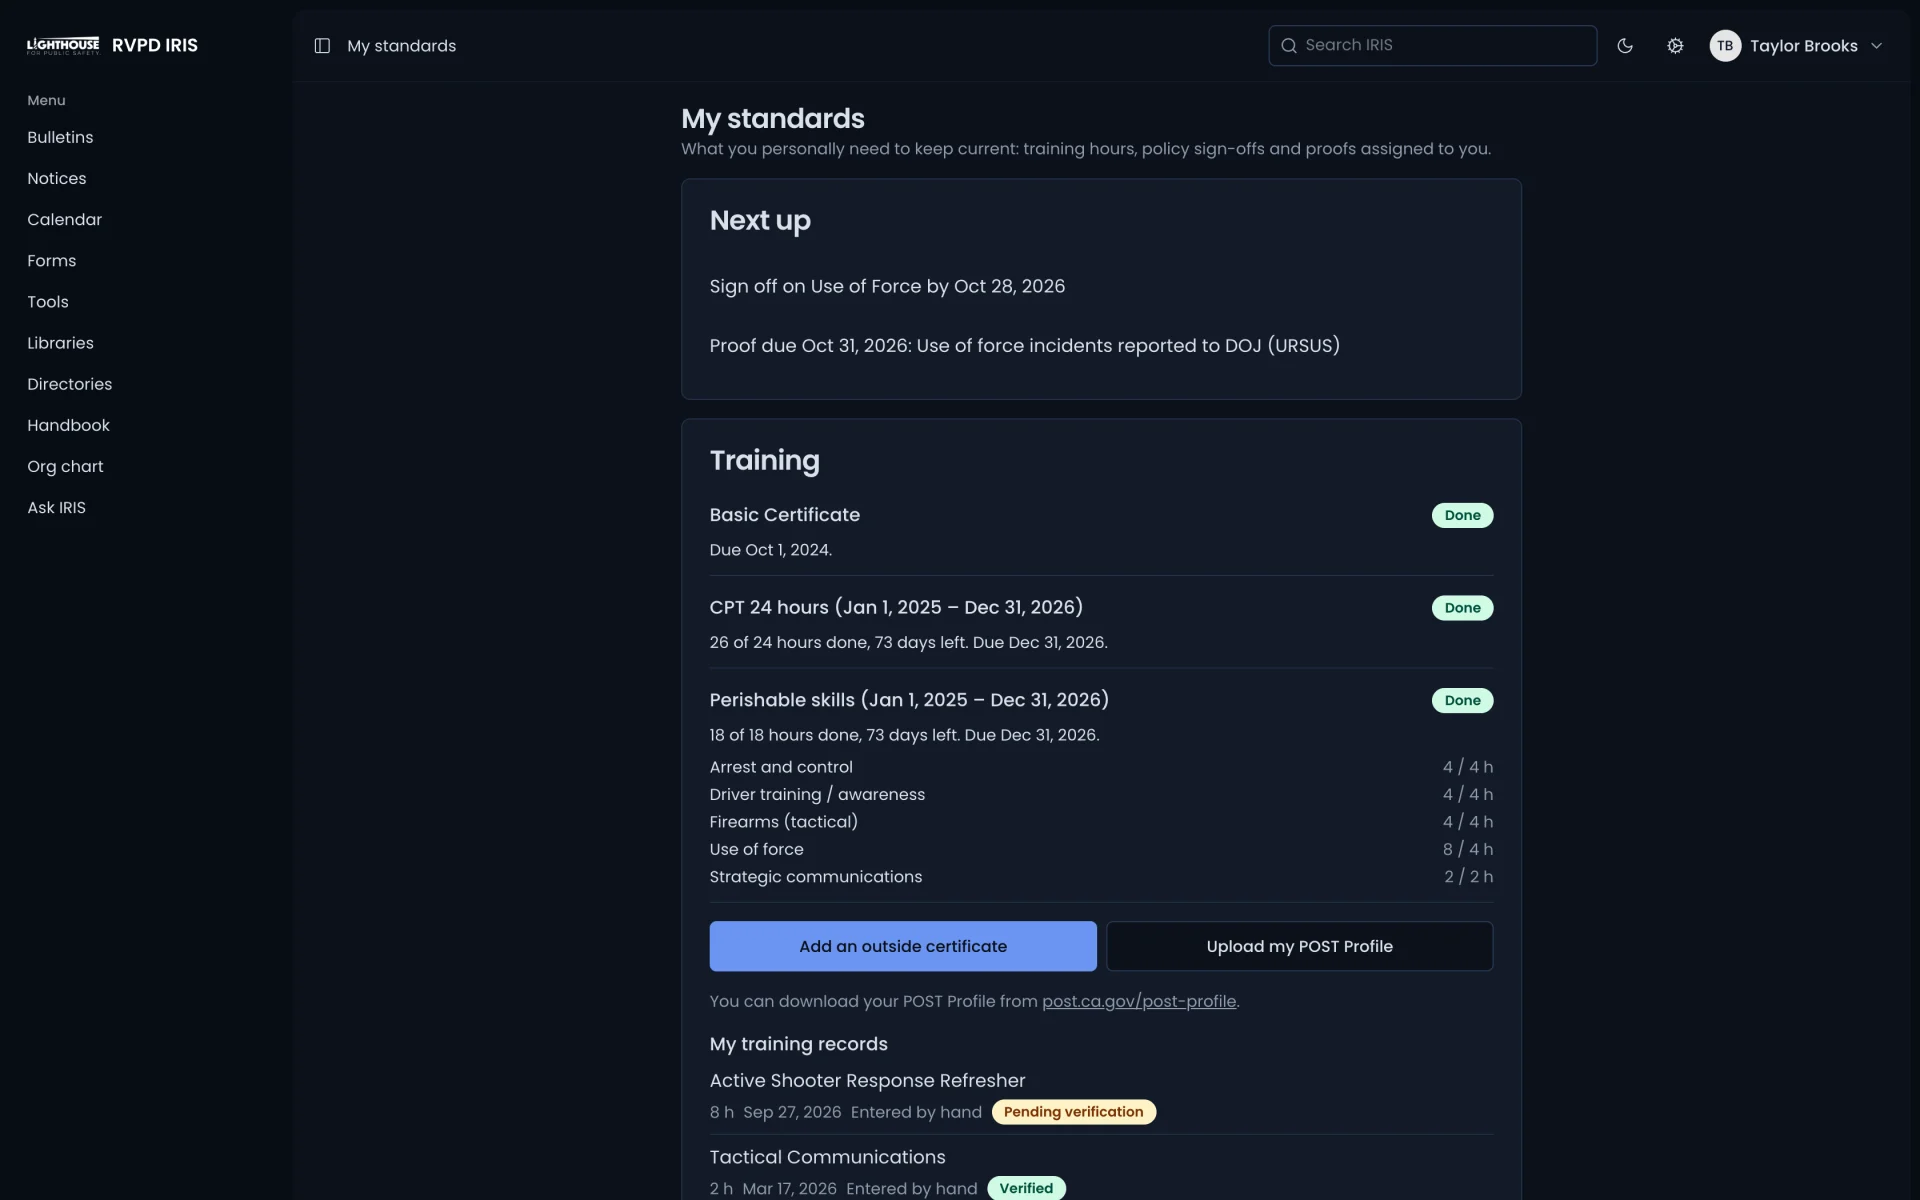This screenshot has height=1200, width=1920.
Task: Toggle the sidebar panel icon
Action: click(x=322, y=46)
